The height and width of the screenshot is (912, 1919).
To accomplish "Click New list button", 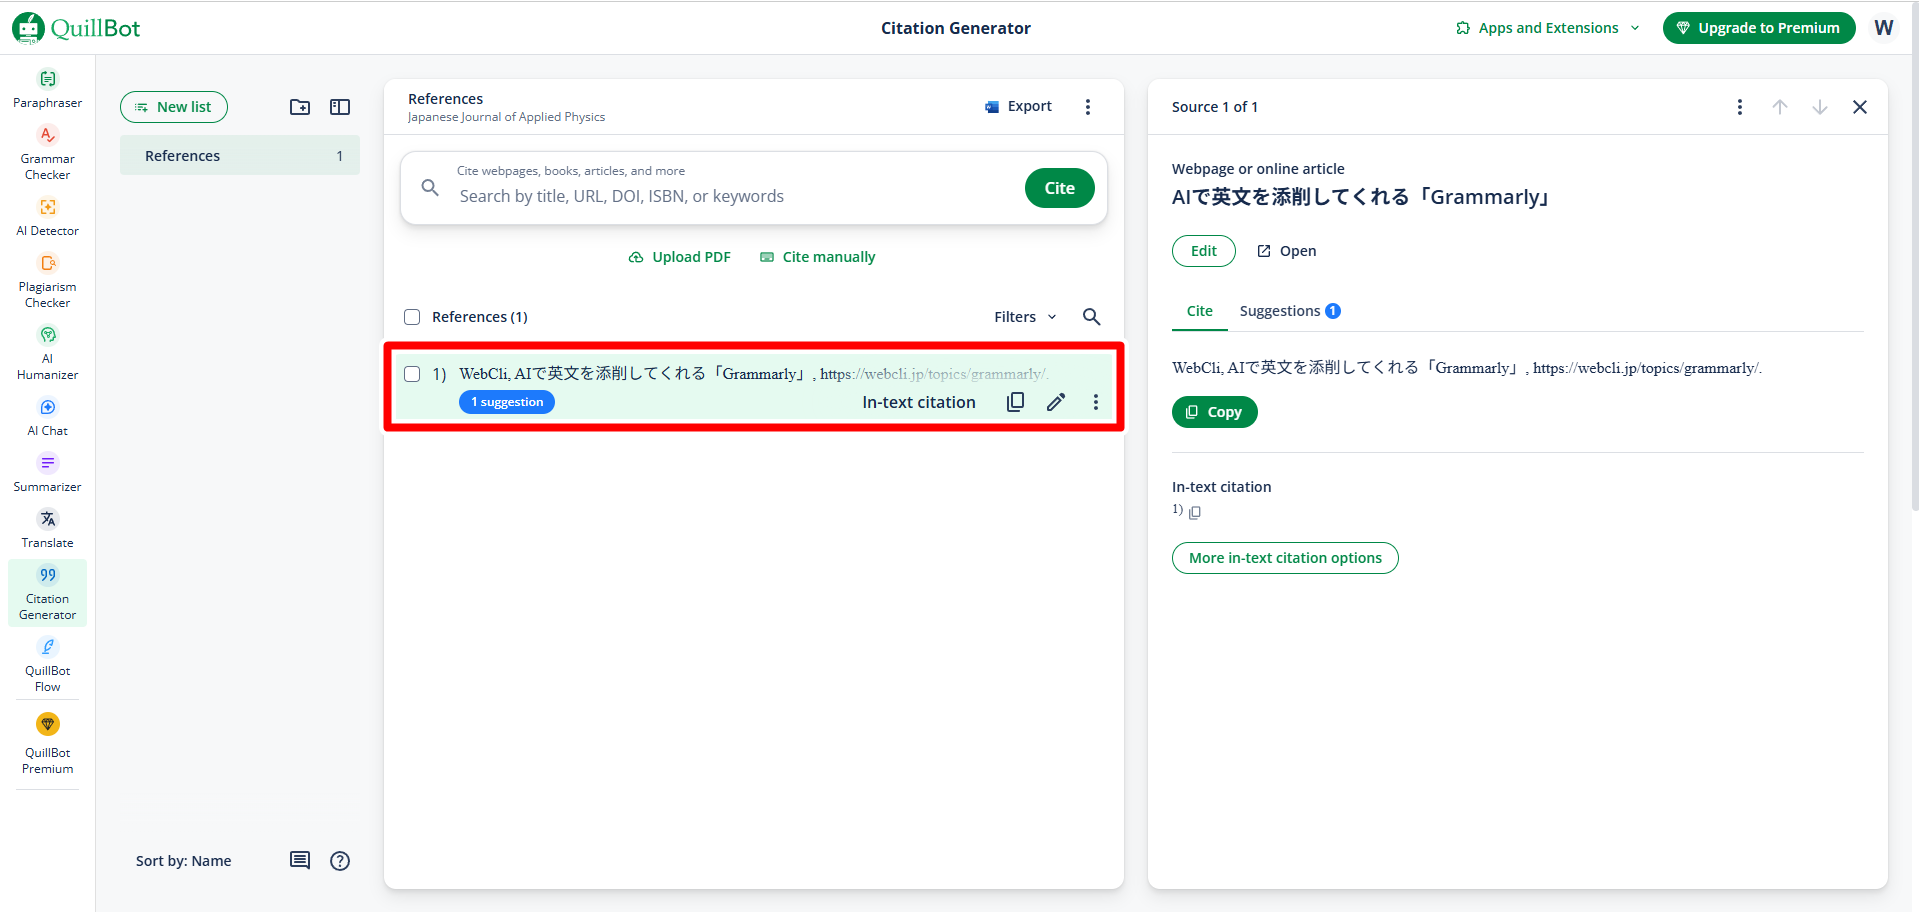I will [x=174, y=107].
